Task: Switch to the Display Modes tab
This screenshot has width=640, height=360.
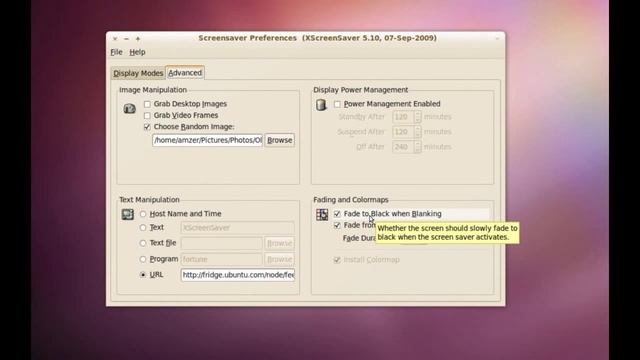Action: click(x=138, y=73)
